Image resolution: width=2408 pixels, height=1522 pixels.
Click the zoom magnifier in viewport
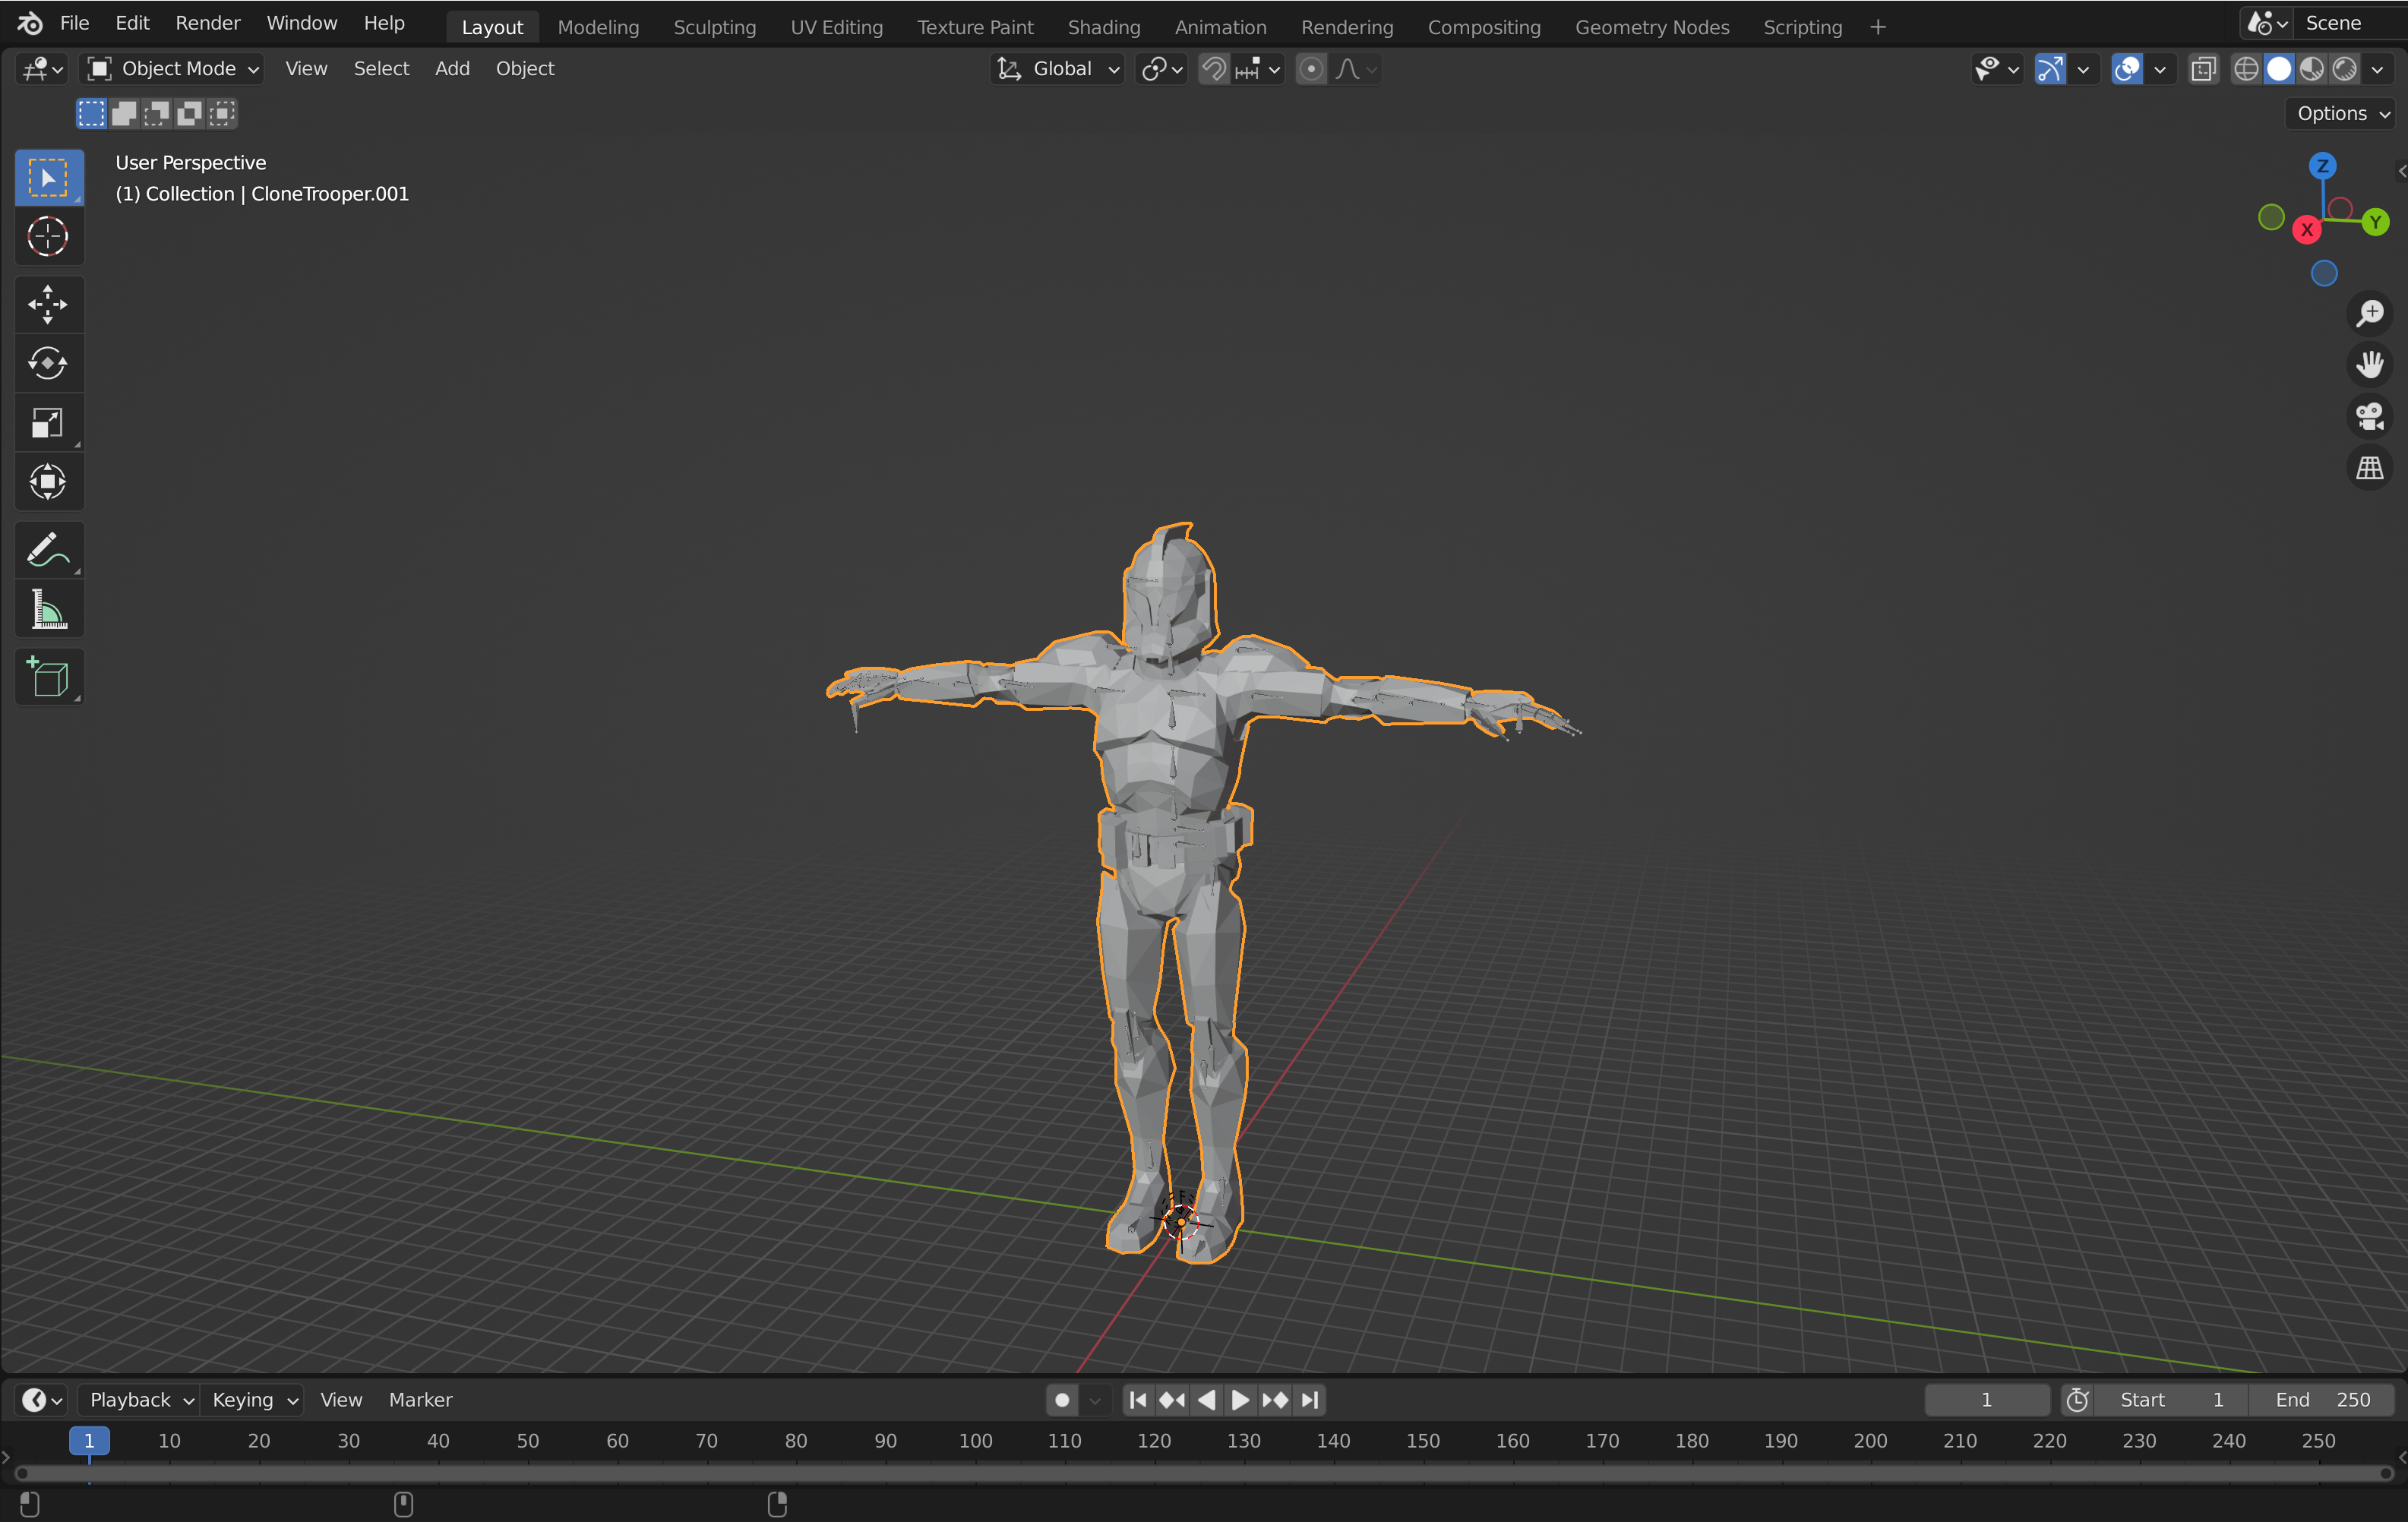coord(2369,313)
